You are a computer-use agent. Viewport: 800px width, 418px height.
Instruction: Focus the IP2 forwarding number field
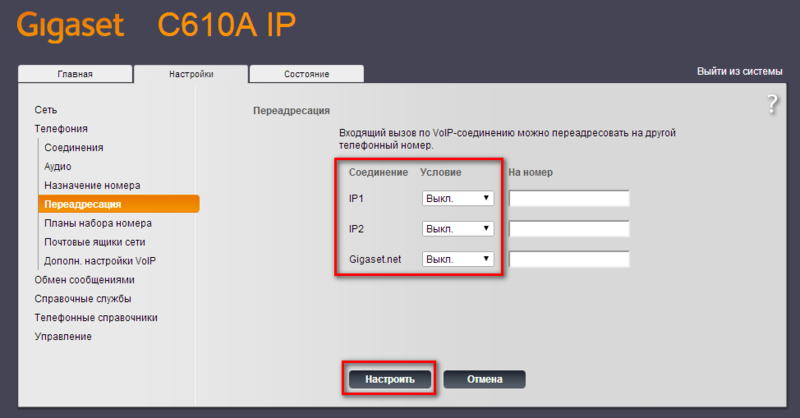(569, 229)
